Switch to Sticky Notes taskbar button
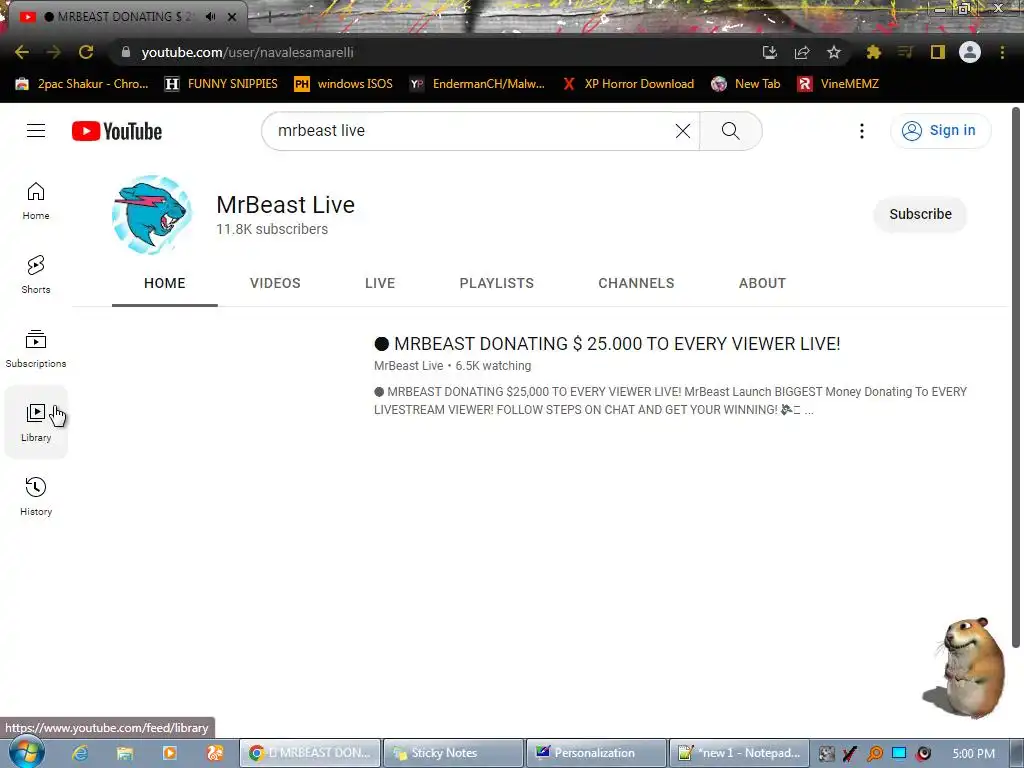Viewport: 1024px width, 768px height. click(x=453, y=753)
